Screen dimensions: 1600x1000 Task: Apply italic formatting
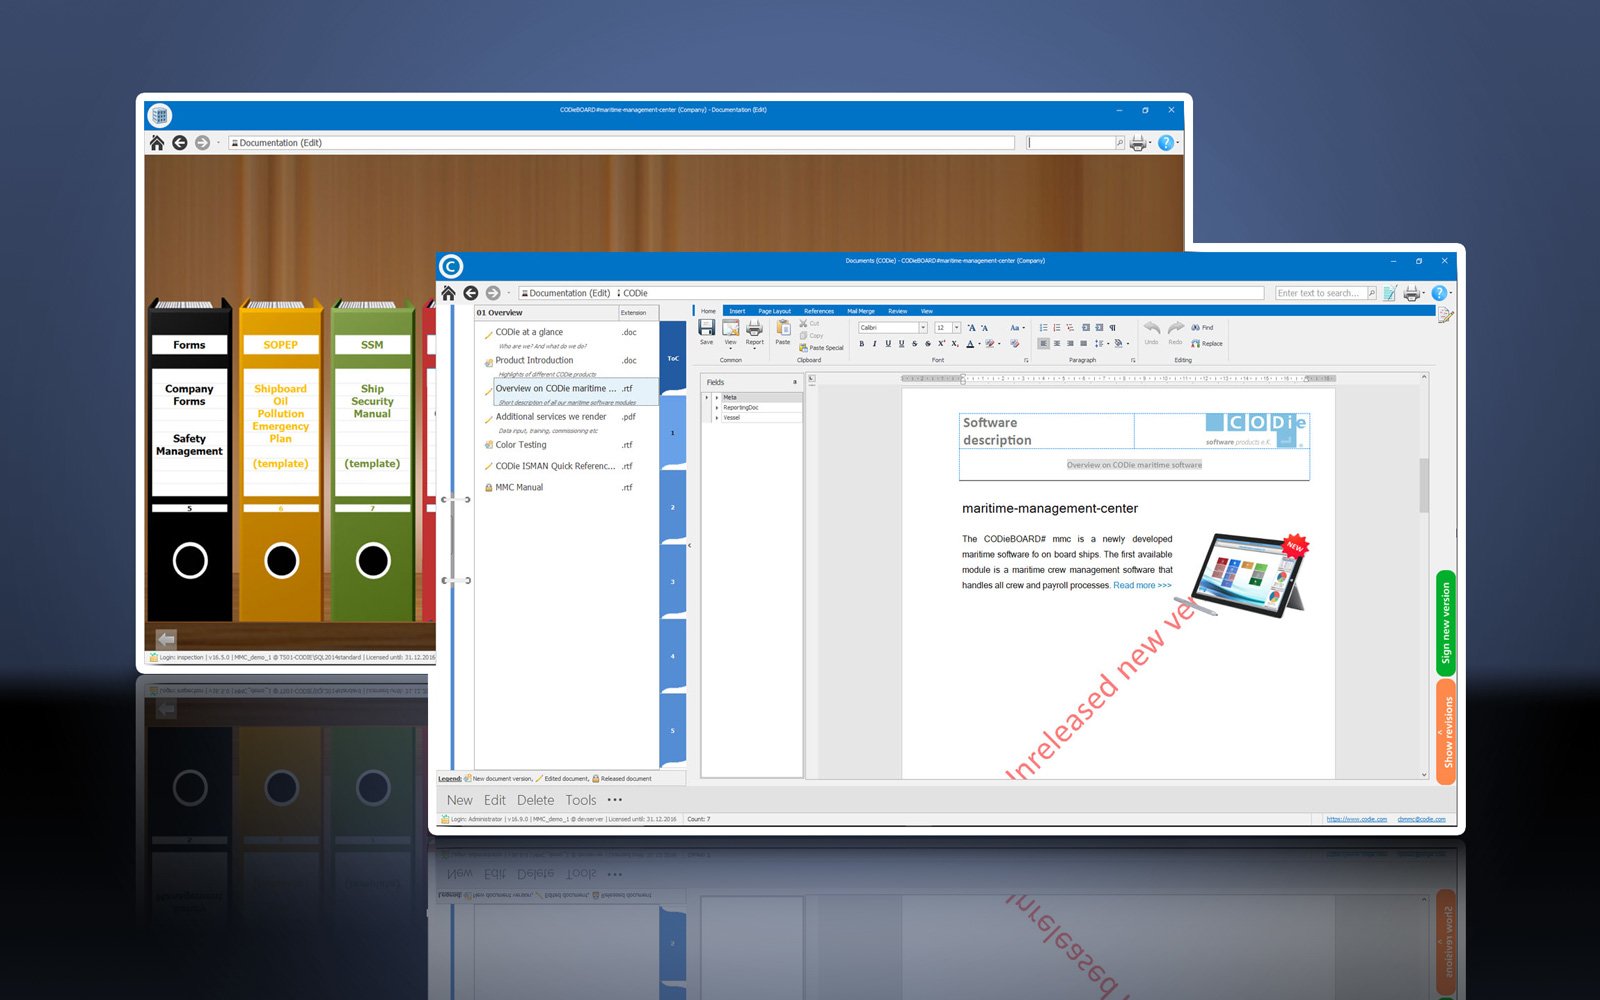click(875, 344)
